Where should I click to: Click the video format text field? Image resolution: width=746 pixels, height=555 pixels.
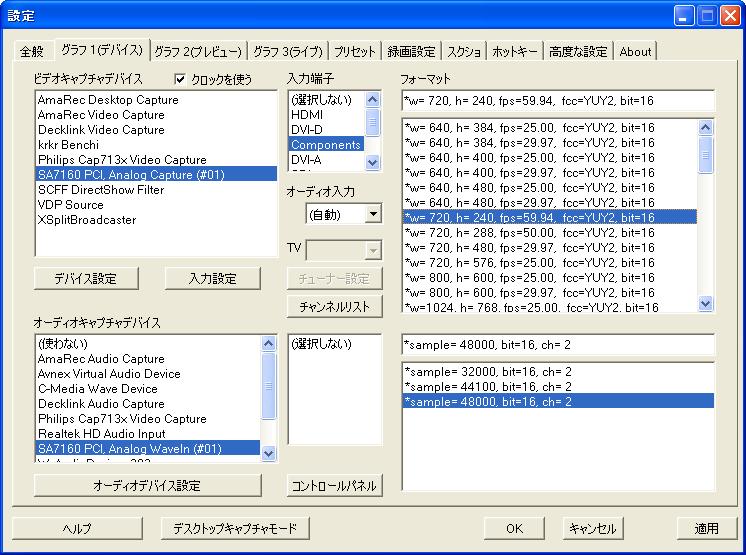(558, 100)
